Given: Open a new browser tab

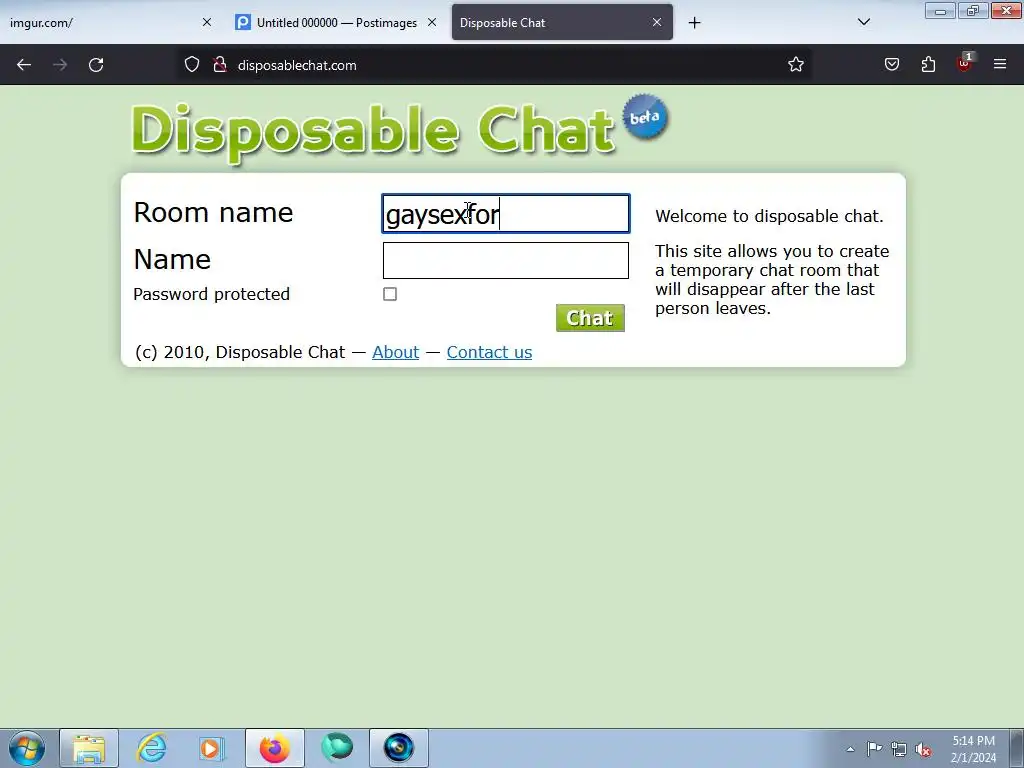Looking at the screenshot, I should tap(694, 23).
